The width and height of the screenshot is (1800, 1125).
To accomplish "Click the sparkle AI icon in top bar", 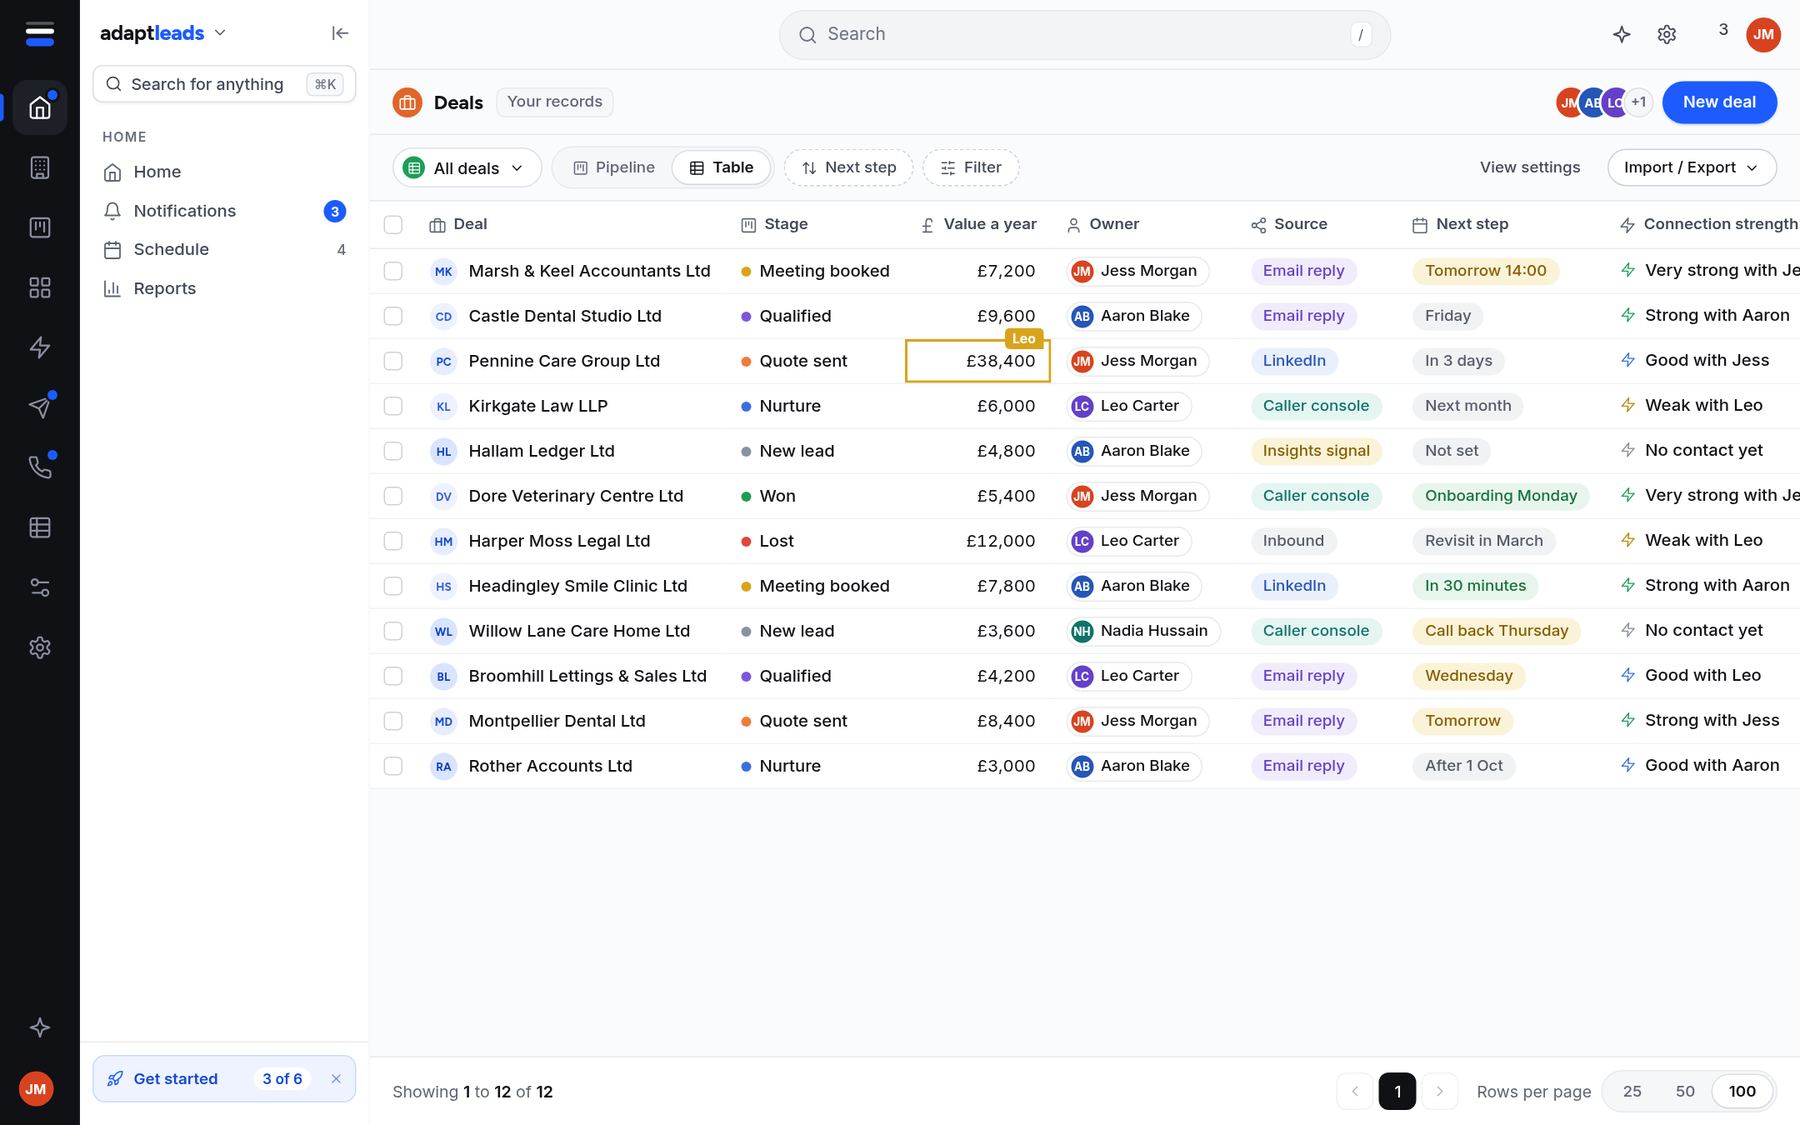I will 1622,34.
